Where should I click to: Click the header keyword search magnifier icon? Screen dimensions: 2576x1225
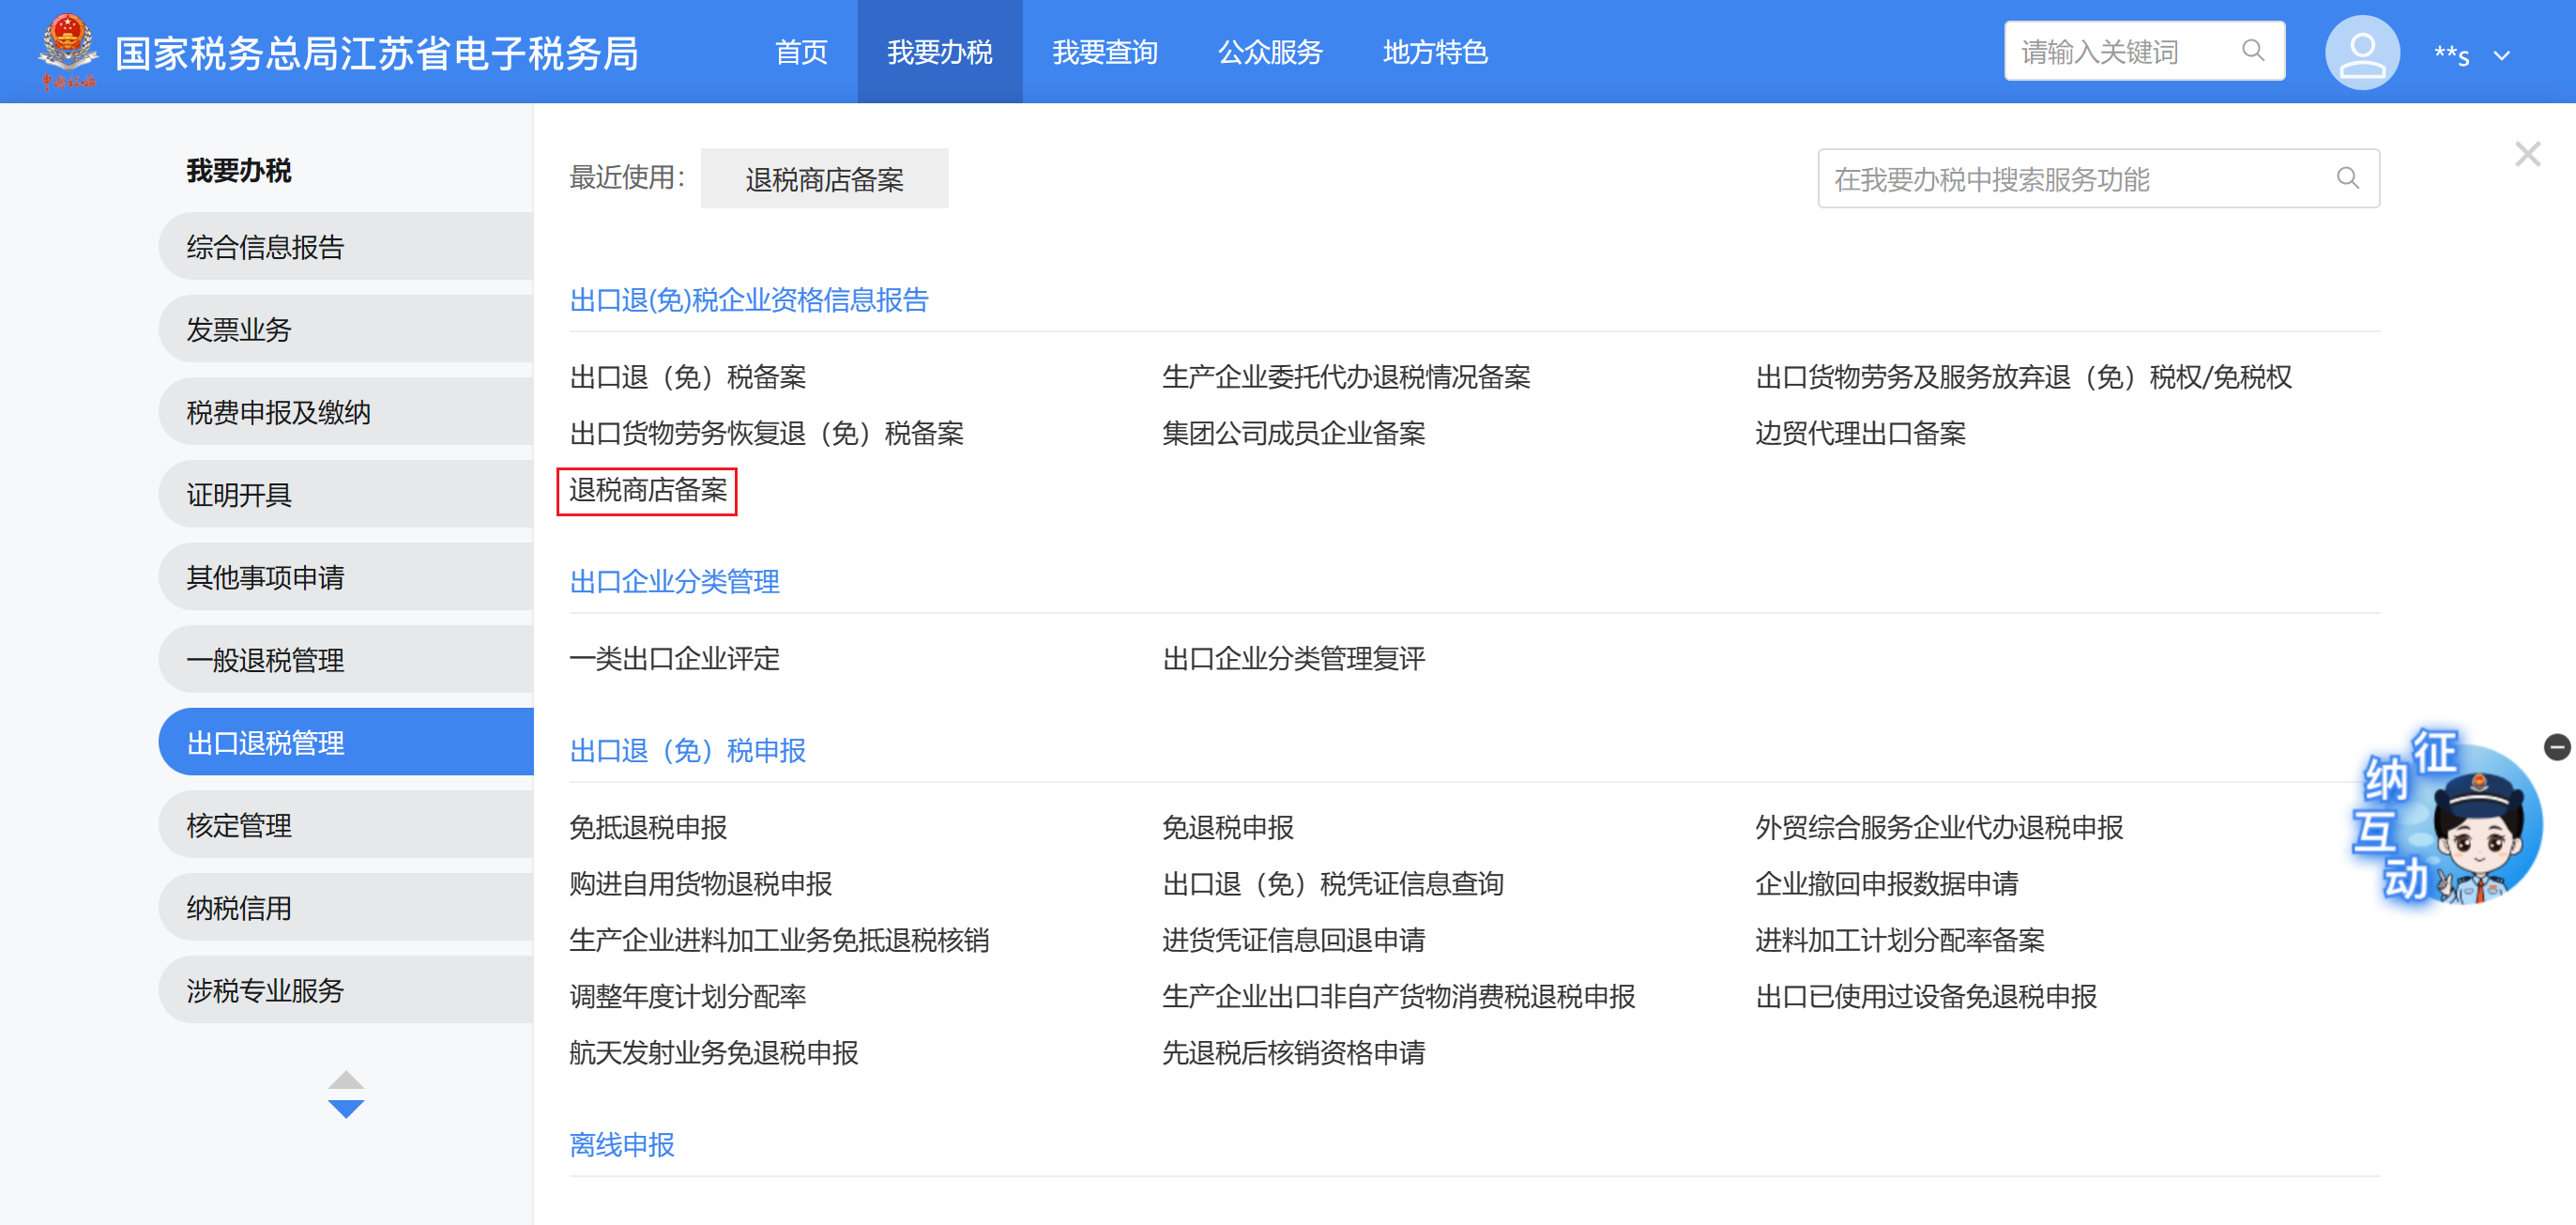(x=2252, y=51)
